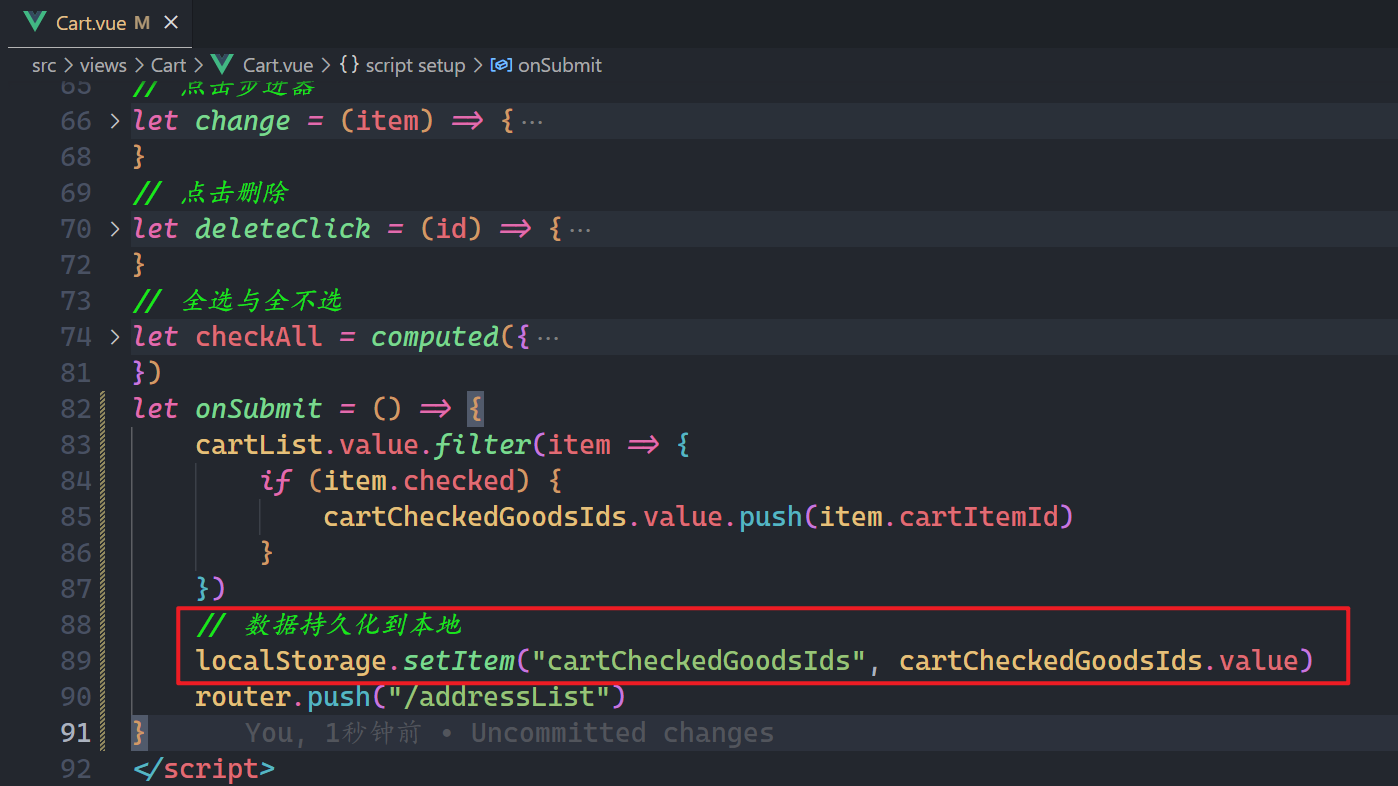Click the onSubmit symbol icon in breadcrumb
1398x786 pixels.
(x=502, y=65)
